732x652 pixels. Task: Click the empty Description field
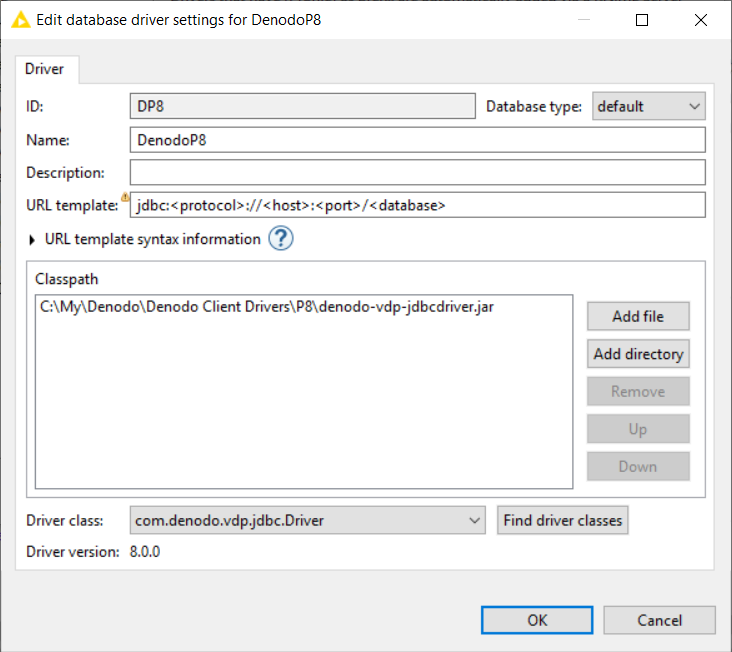[x=417, y=173]
